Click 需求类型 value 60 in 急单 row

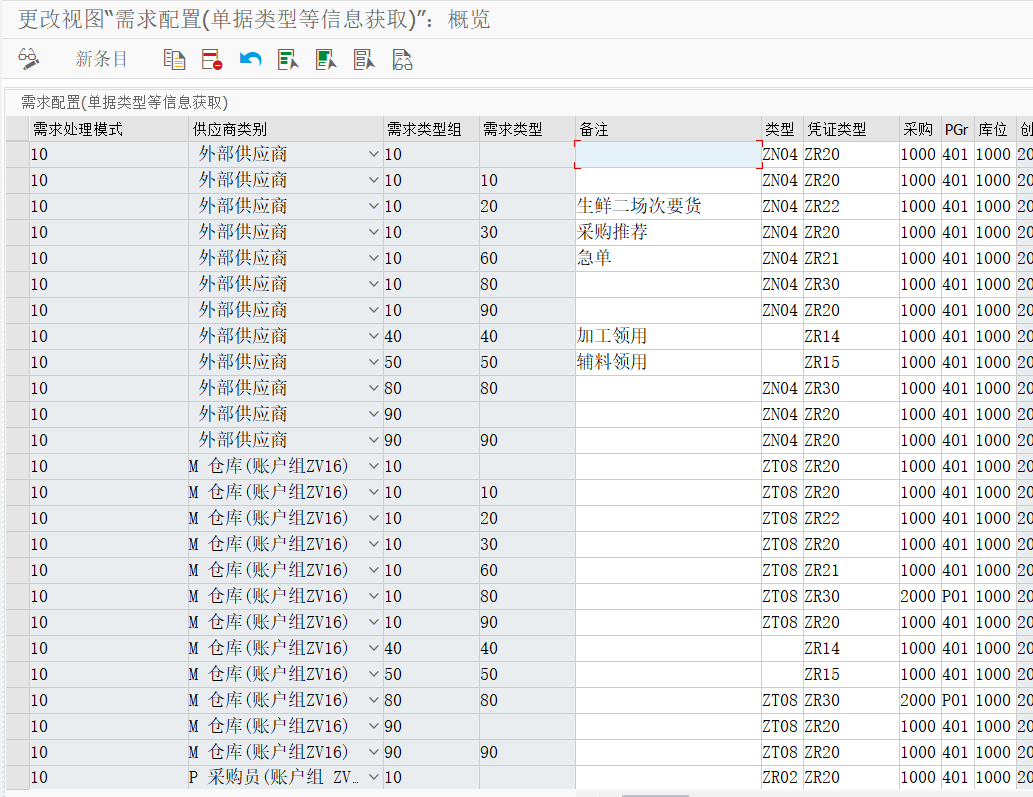point(527,258)
